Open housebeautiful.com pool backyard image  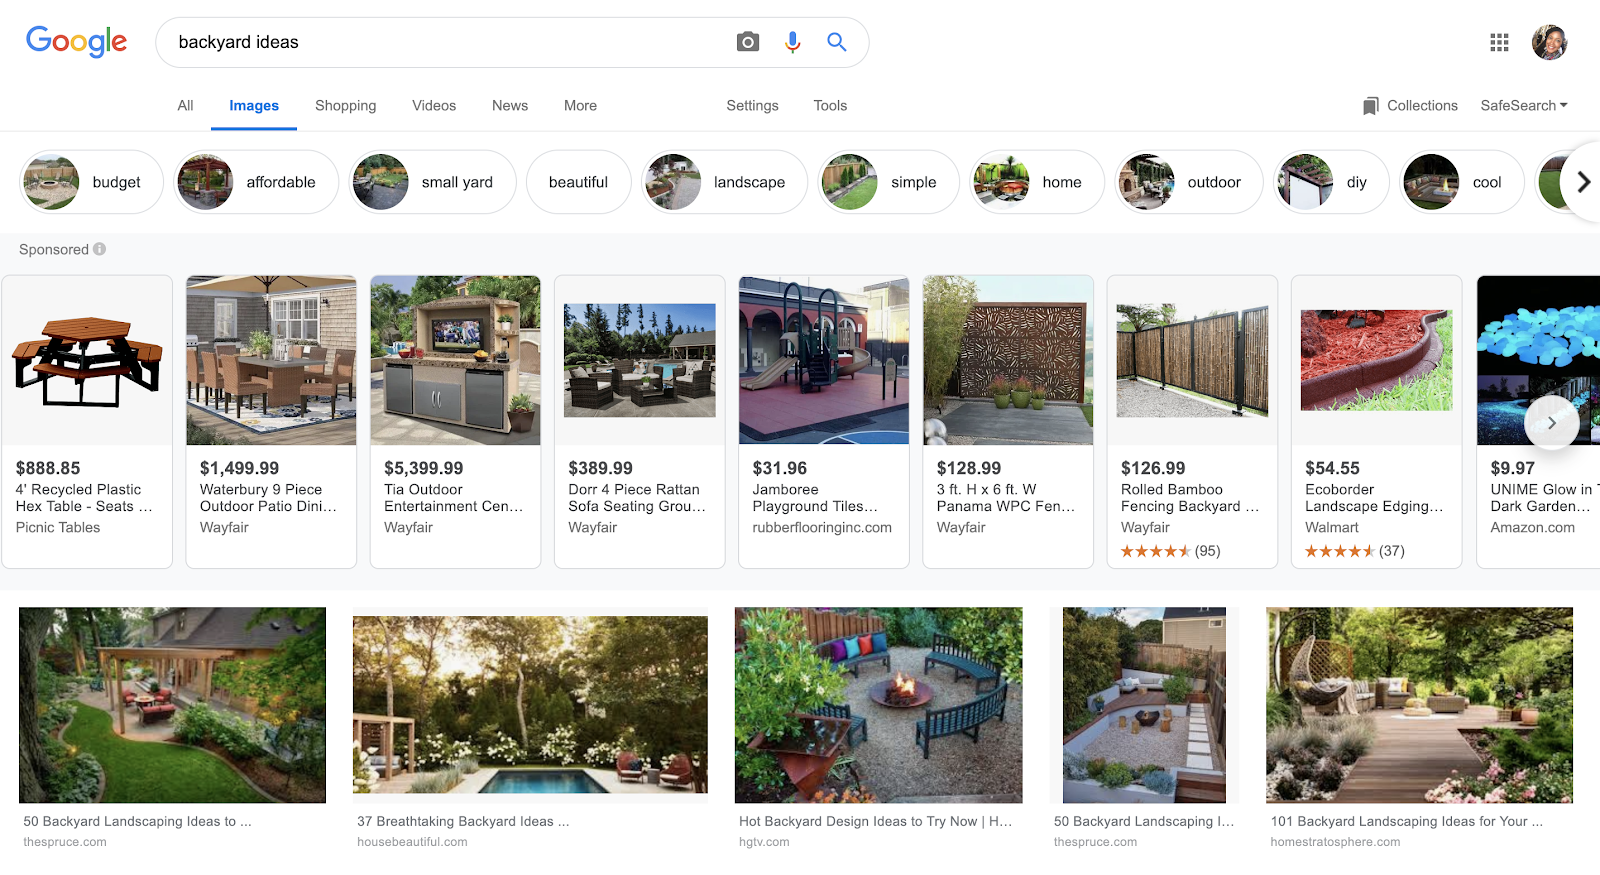tap(530, 705)
